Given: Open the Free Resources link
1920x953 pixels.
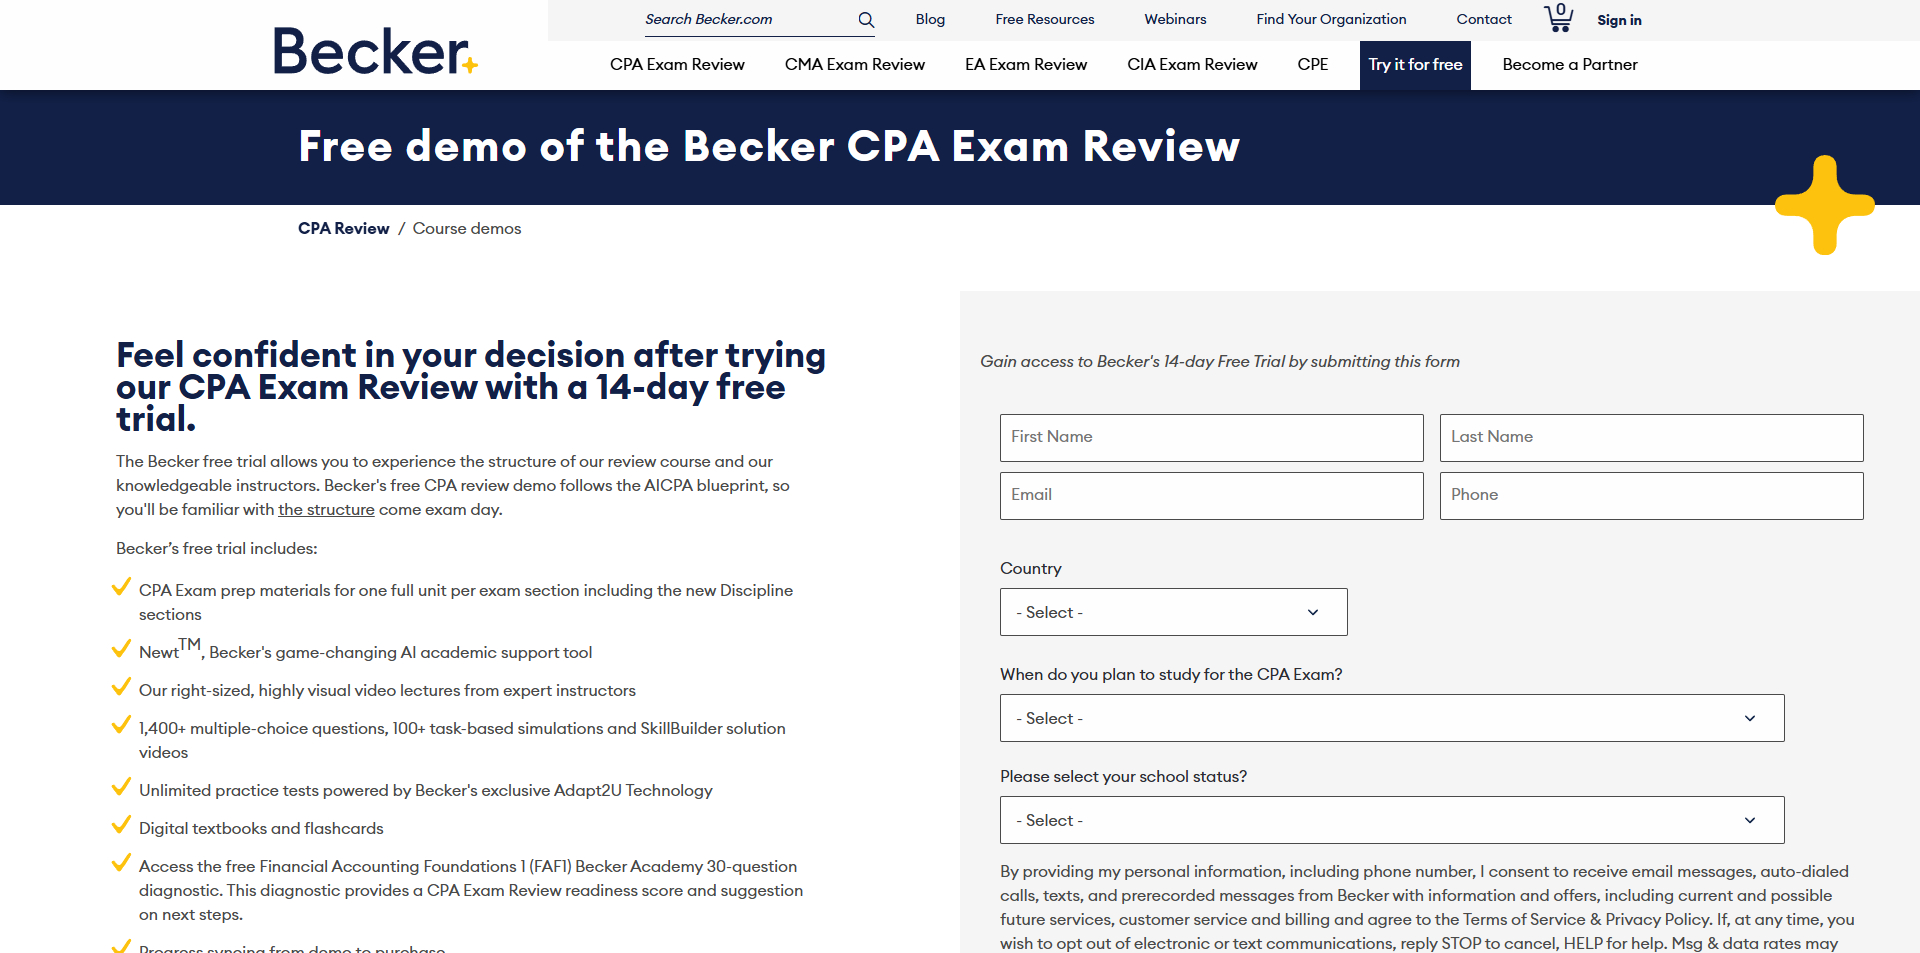Looking at the screenshot, I should tap(1044, 20).
